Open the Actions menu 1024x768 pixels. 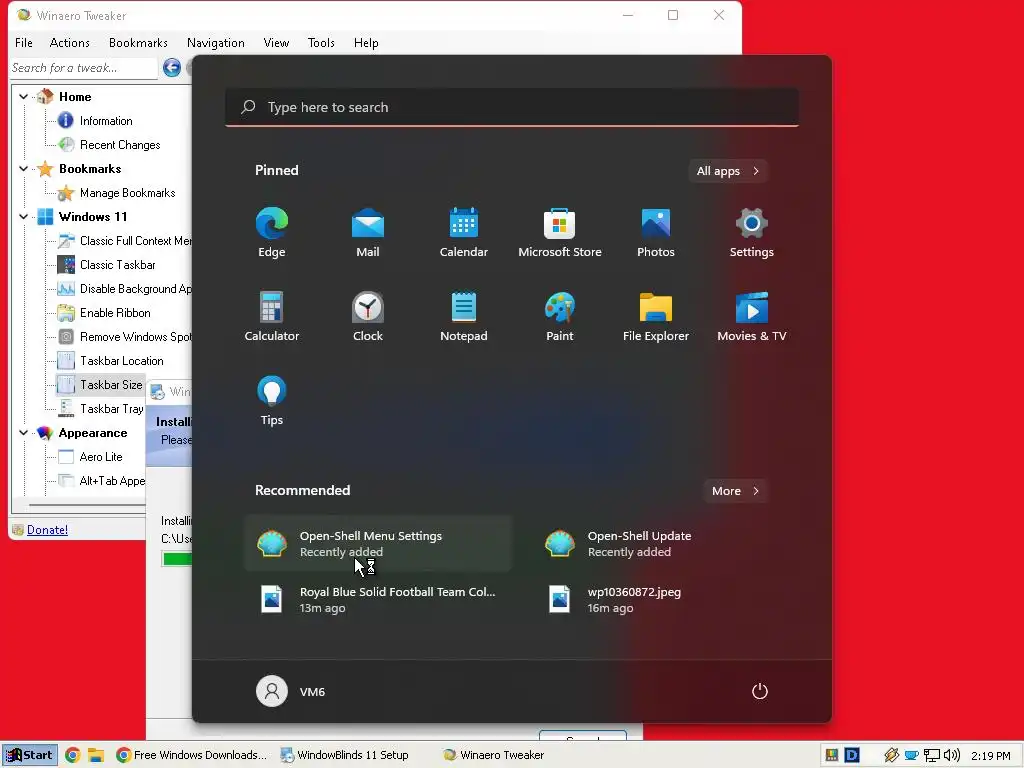69,42
